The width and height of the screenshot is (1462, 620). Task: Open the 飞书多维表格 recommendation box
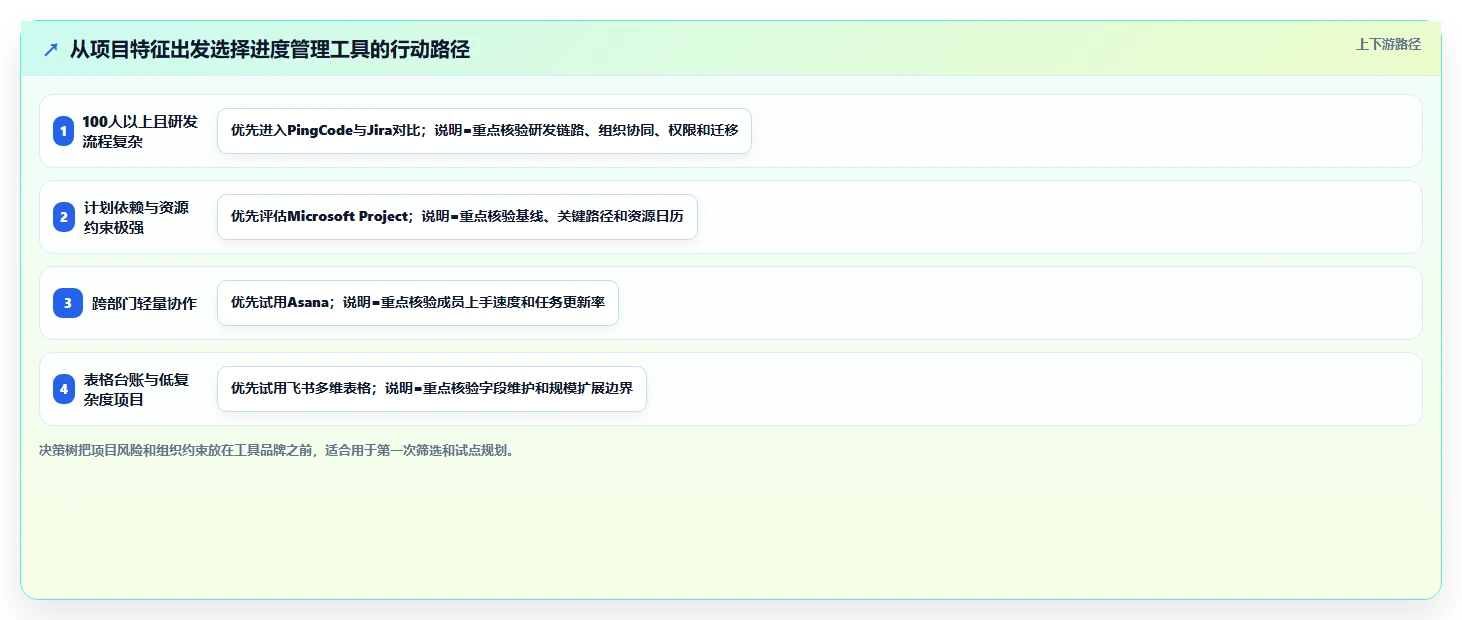432,389
